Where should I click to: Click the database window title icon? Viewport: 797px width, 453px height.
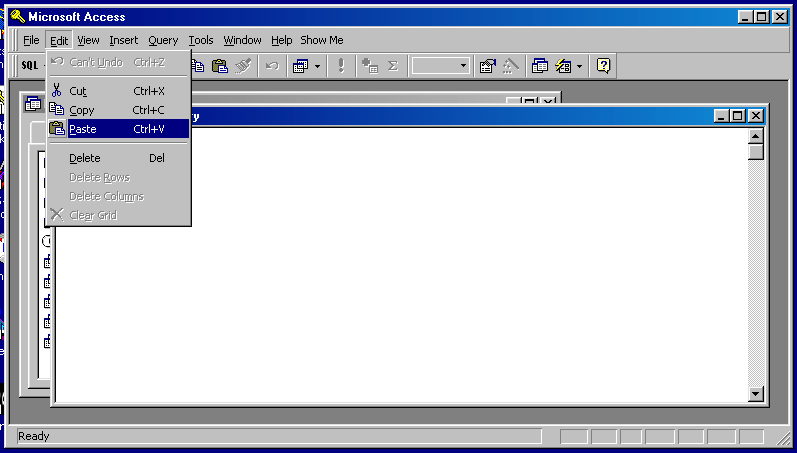point(33,104)
